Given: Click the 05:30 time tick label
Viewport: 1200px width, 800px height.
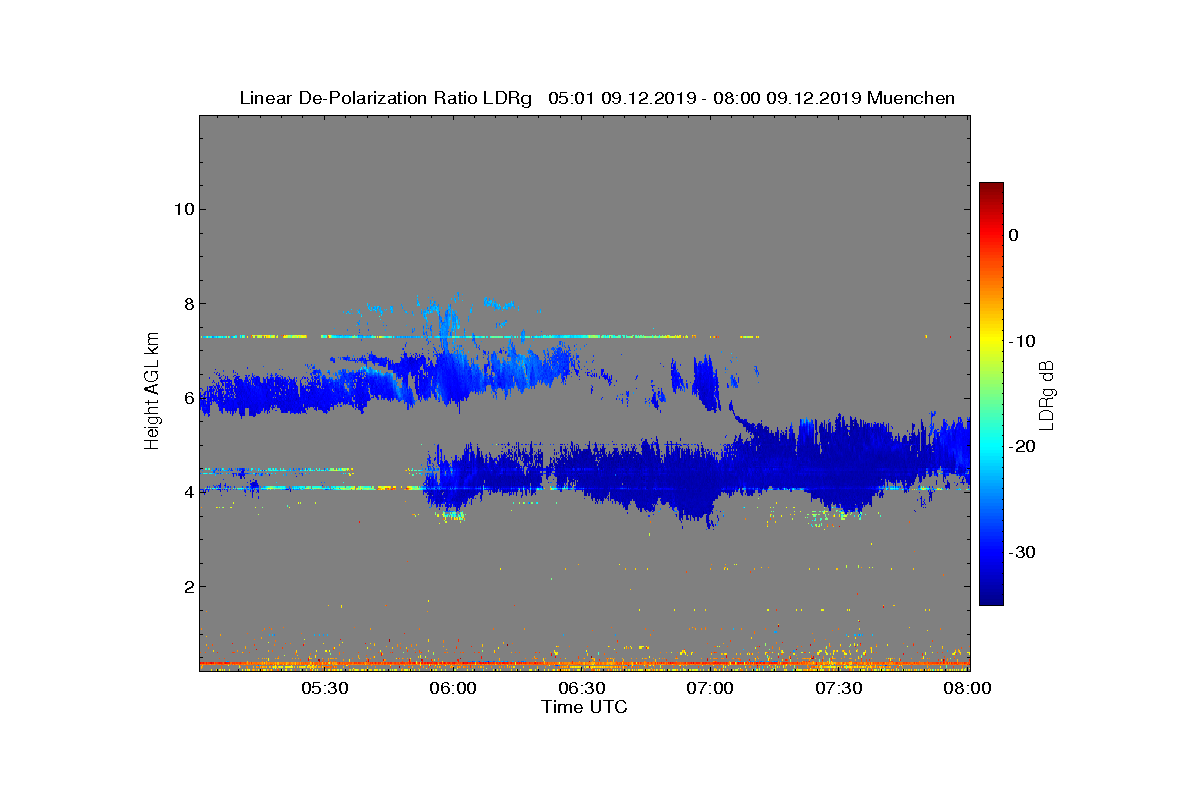Looking at the screenshot, I should click(x=325, y=688).
